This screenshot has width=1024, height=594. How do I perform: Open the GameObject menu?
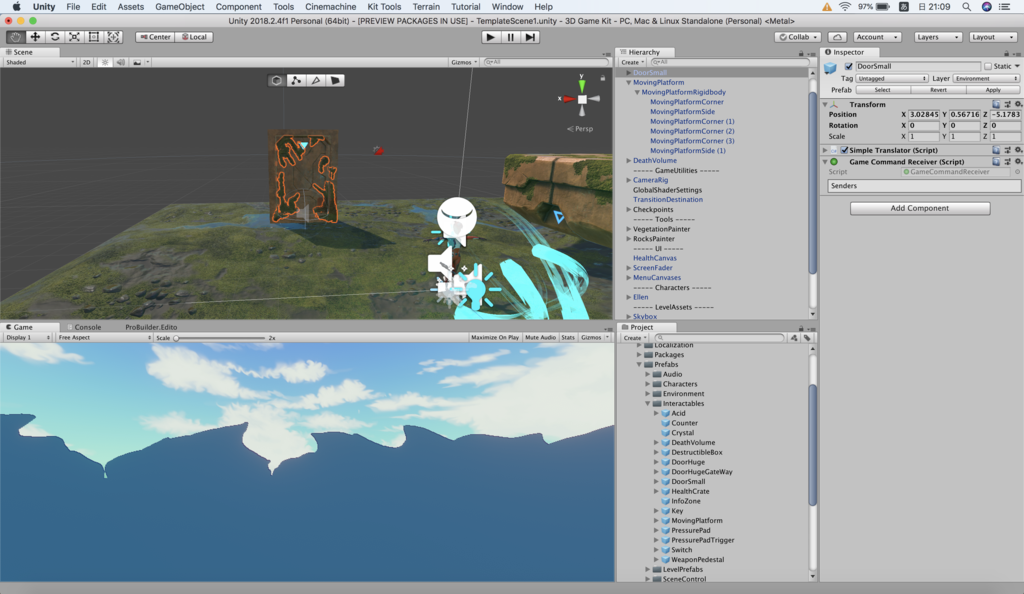pos(180,7)
